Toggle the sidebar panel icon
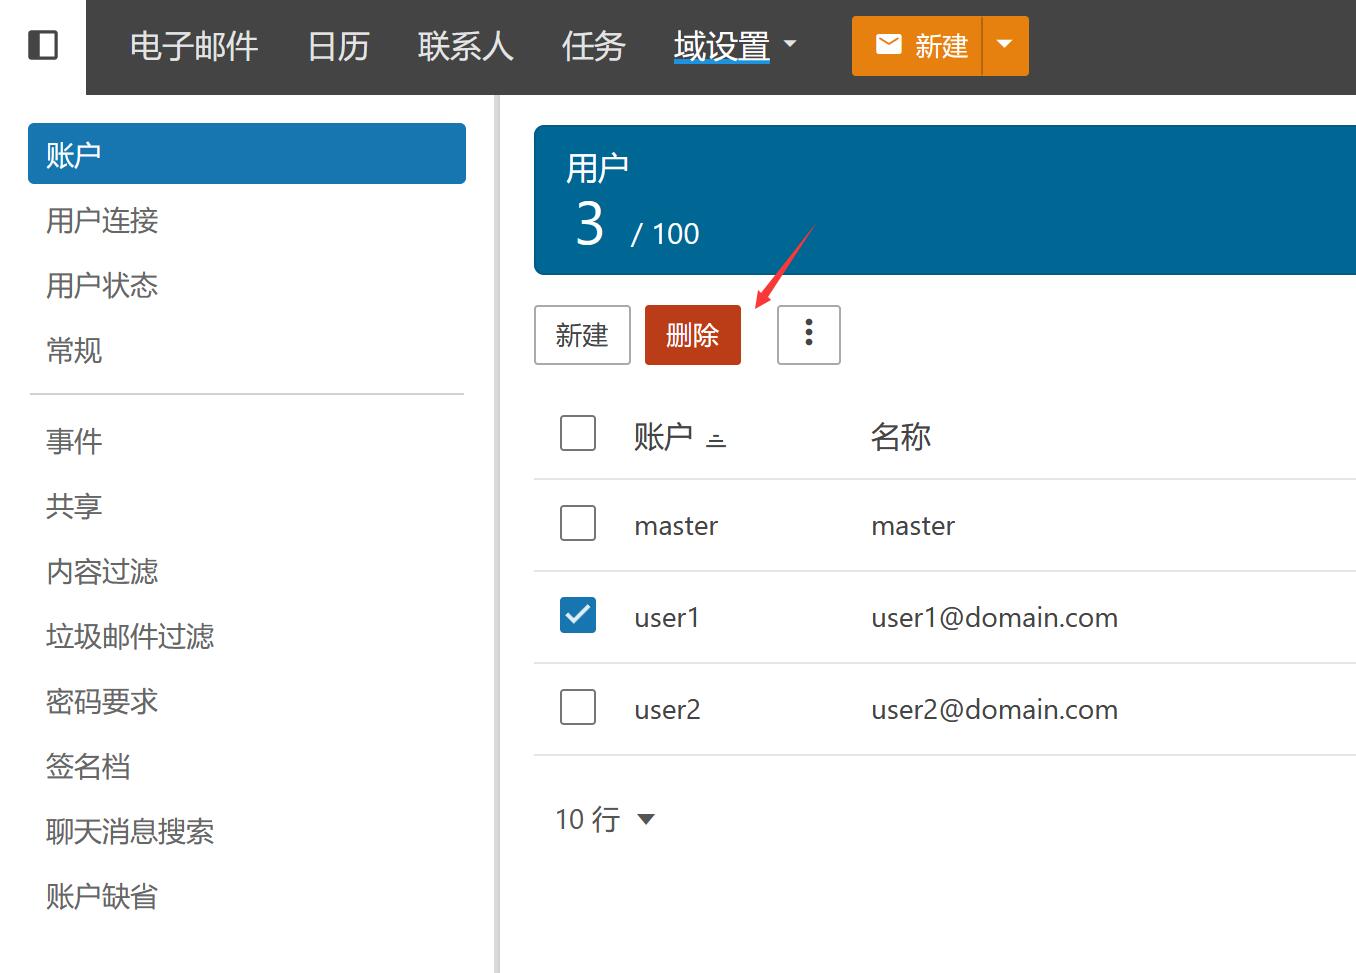Screen dimensions: 1356x973 click(x=42, y=45)
